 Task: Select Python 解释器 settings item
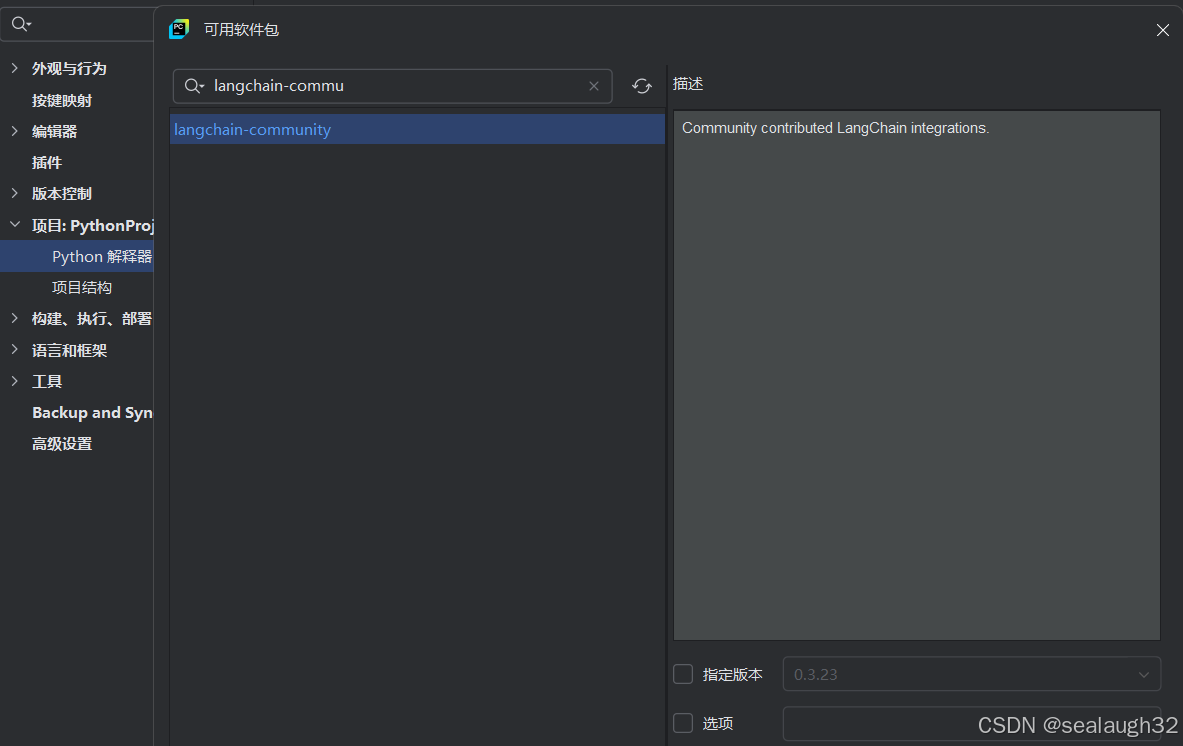tap(76, 256)
